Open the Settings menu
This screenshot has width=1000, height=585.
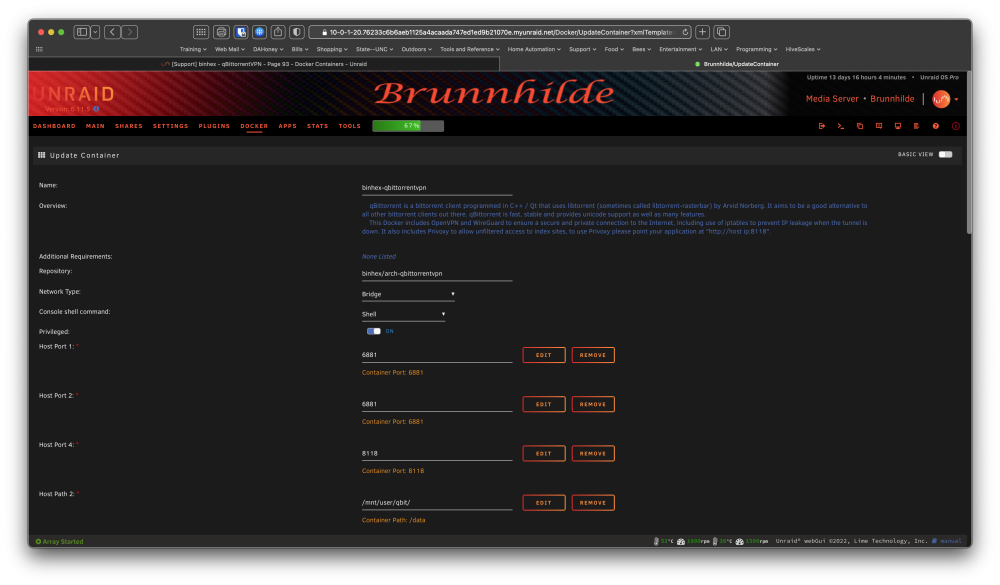click(170, 126)
